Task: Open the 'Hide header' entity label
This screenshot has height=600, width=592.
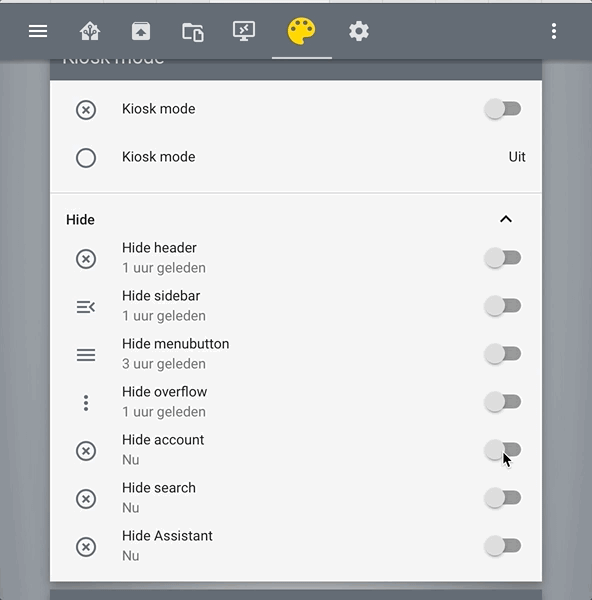Action: (159, 248)
